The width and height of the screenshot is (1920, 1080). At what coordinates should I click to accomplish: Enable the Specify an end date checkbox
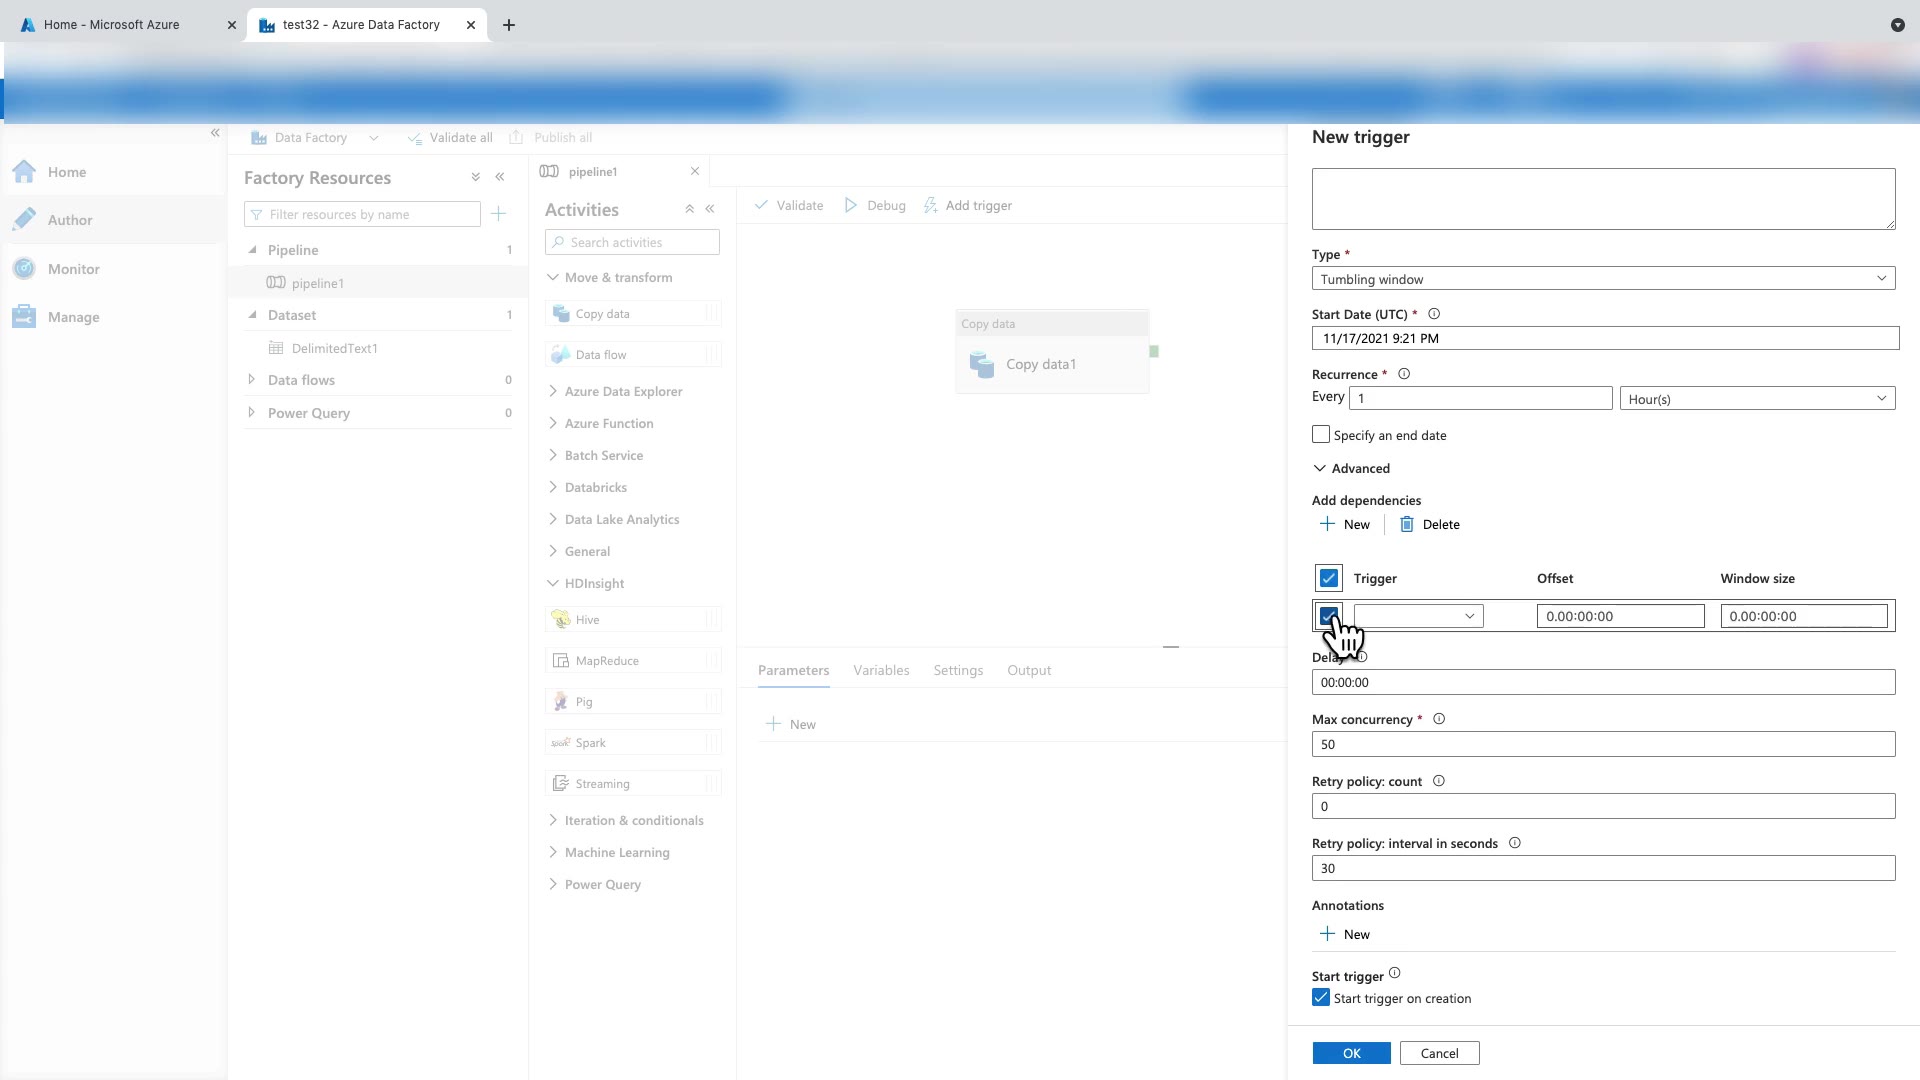tap(1321, 435)
